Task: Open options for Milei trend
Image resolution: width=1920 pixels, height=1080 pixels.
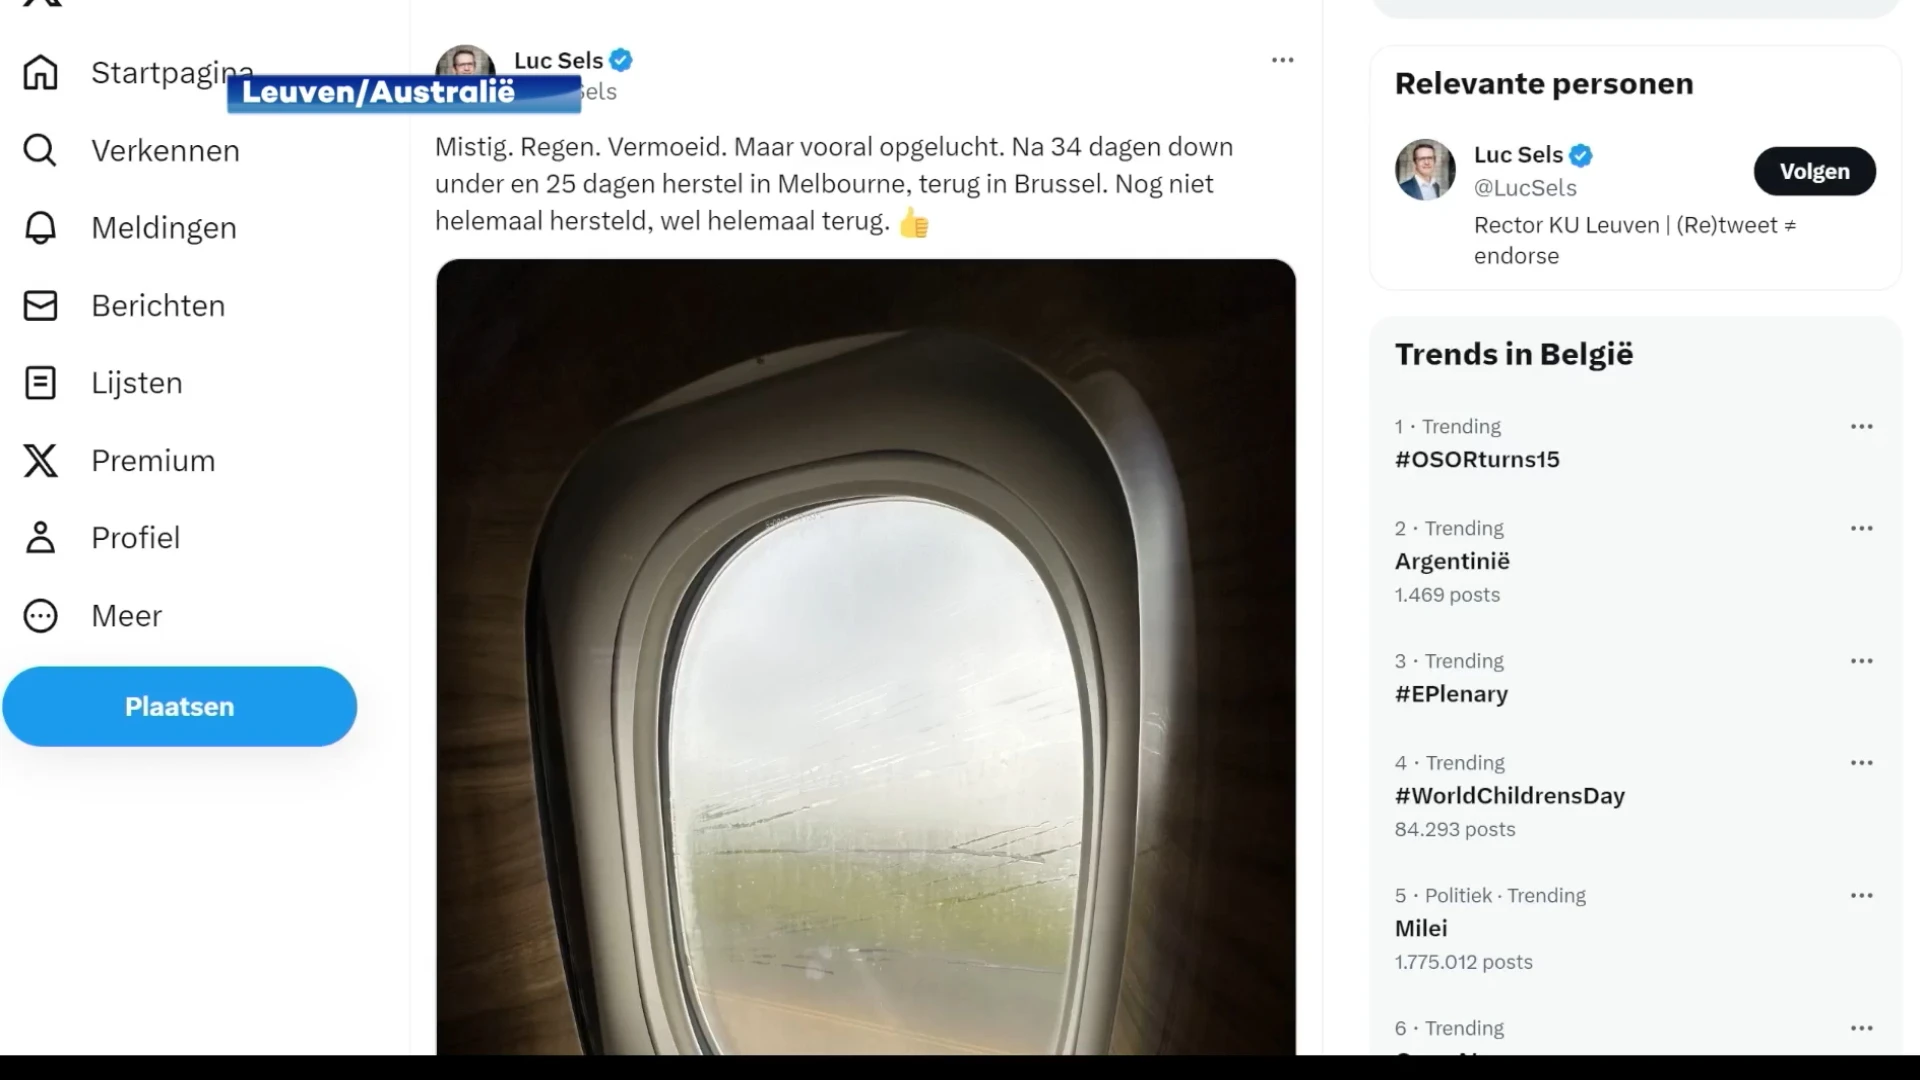Action: point(1861,896)
